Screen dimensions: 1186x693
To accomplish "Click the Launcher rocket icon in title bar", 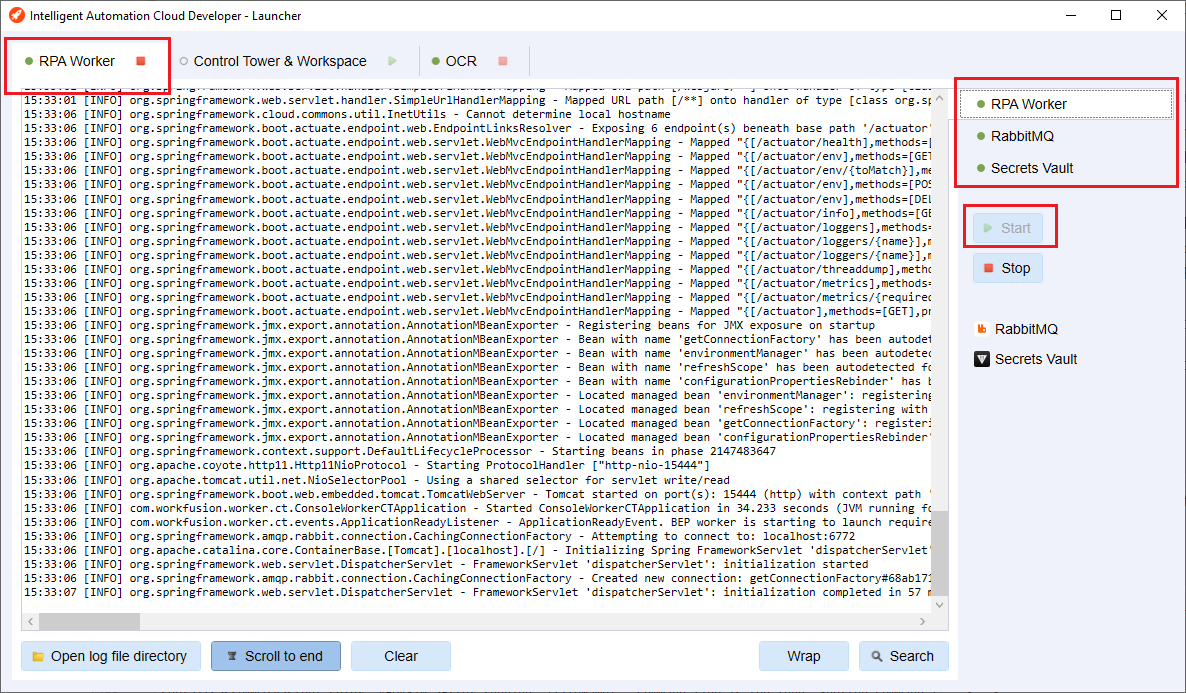I will tap(17, 15).
